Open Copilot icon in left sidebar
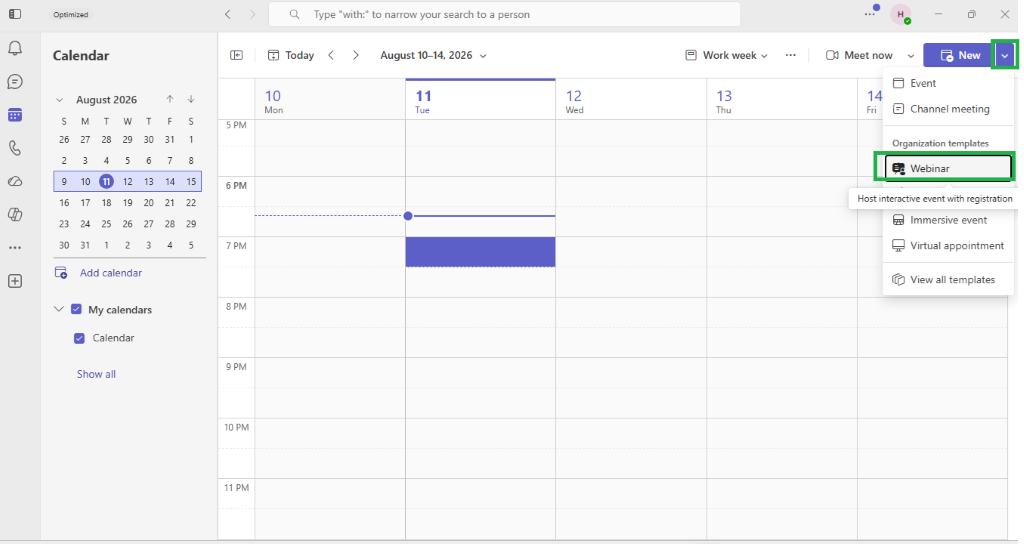This screenshot has height=544, width=1024. click(x=15, y=214)
